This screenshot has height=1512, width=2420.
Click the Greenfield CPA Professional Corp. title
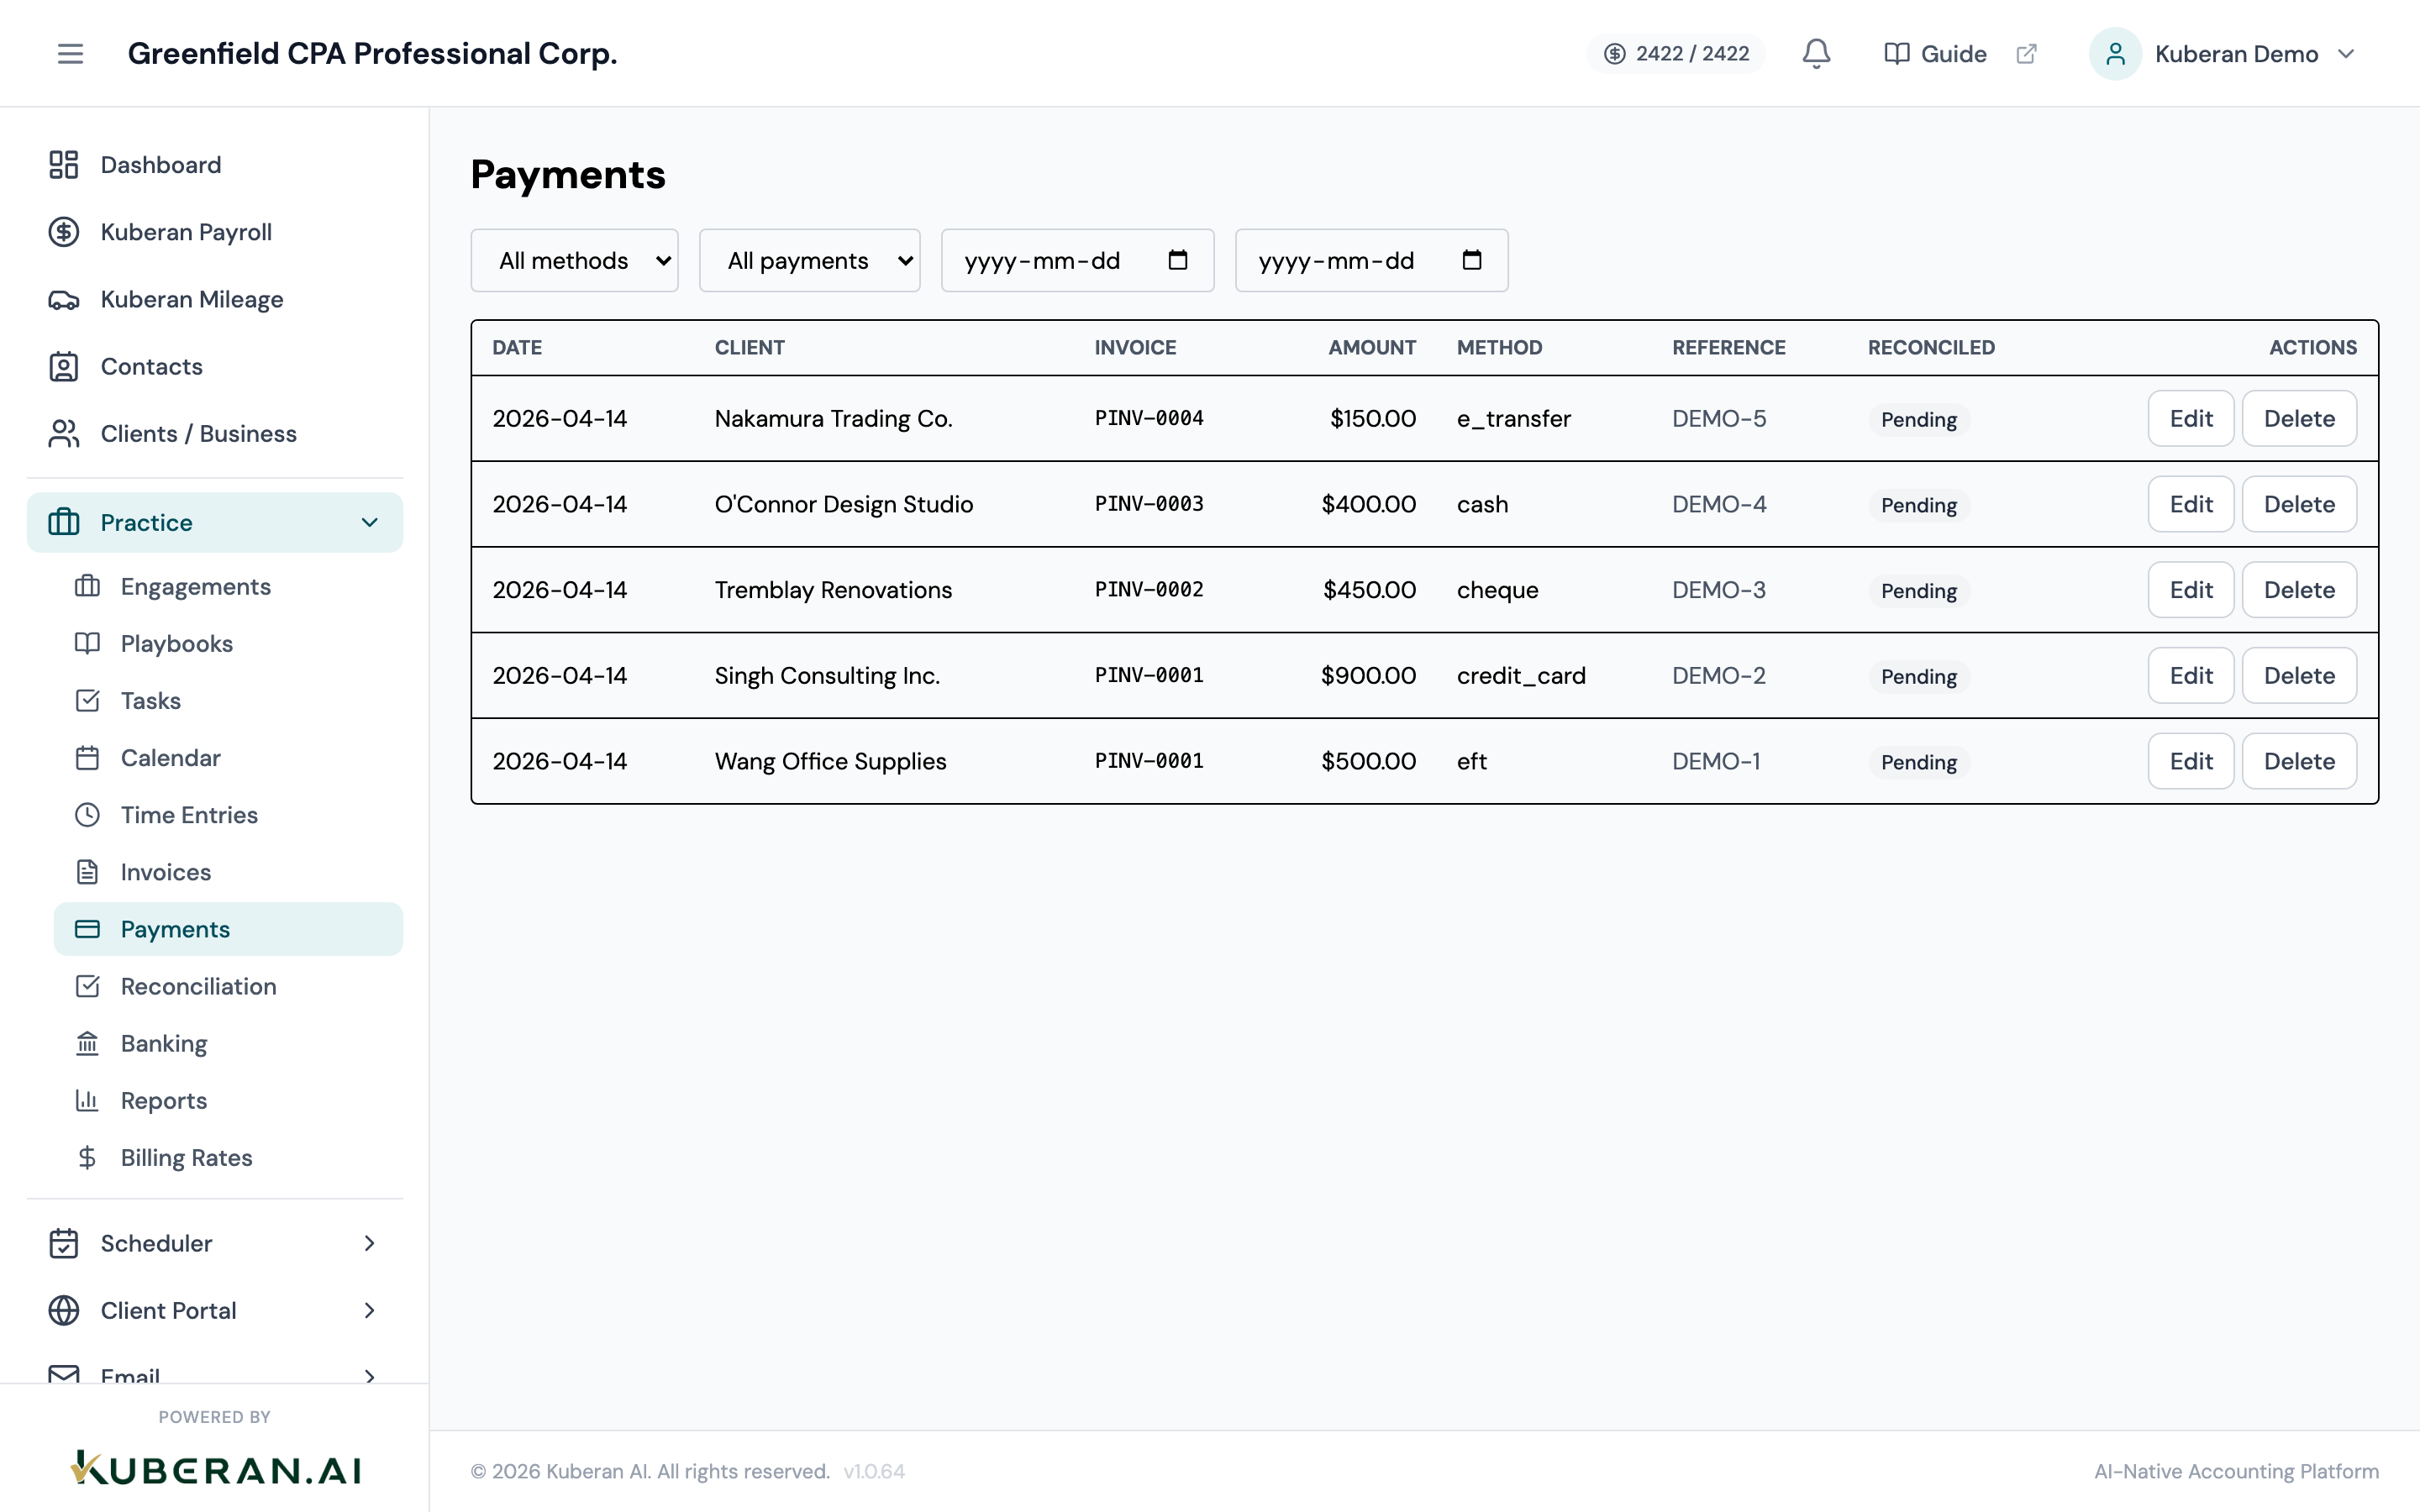372,53
